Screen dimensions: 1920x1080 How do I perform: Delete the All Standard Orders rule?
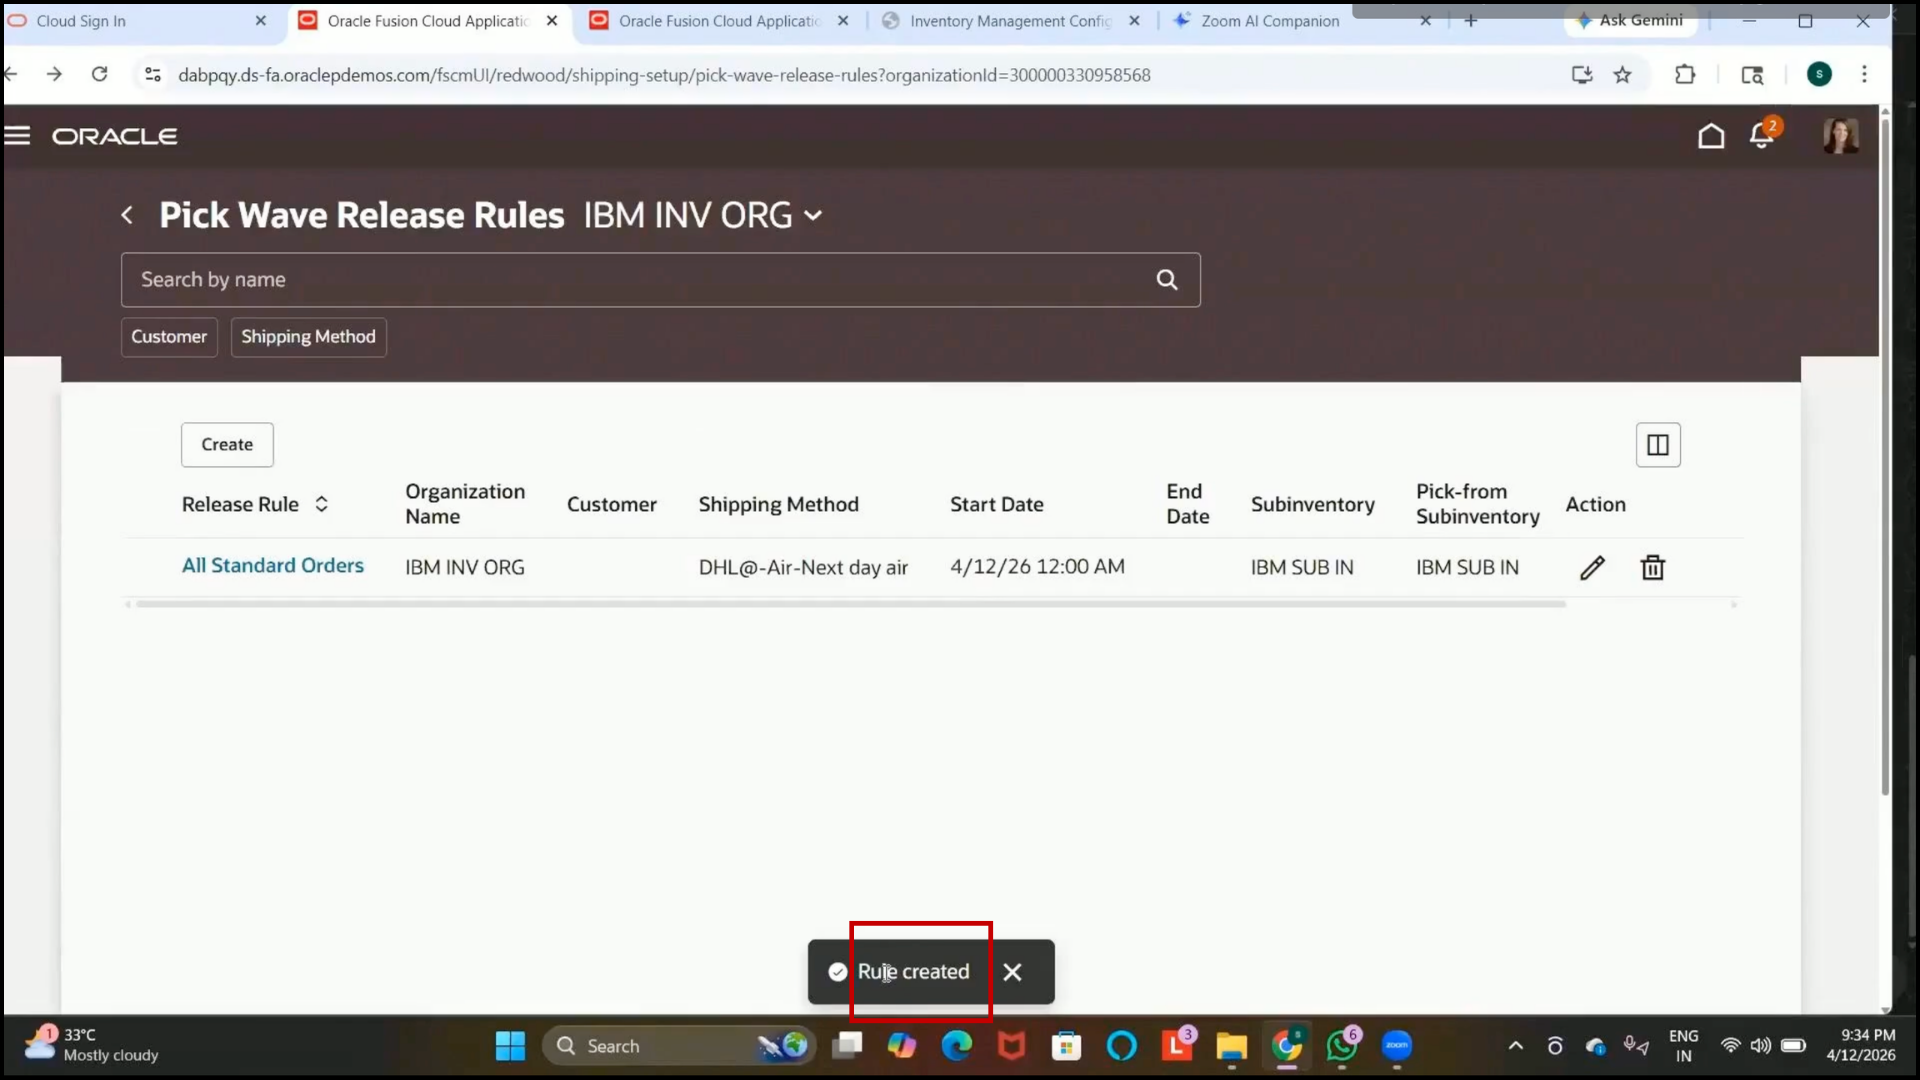tap(1652, 568)
